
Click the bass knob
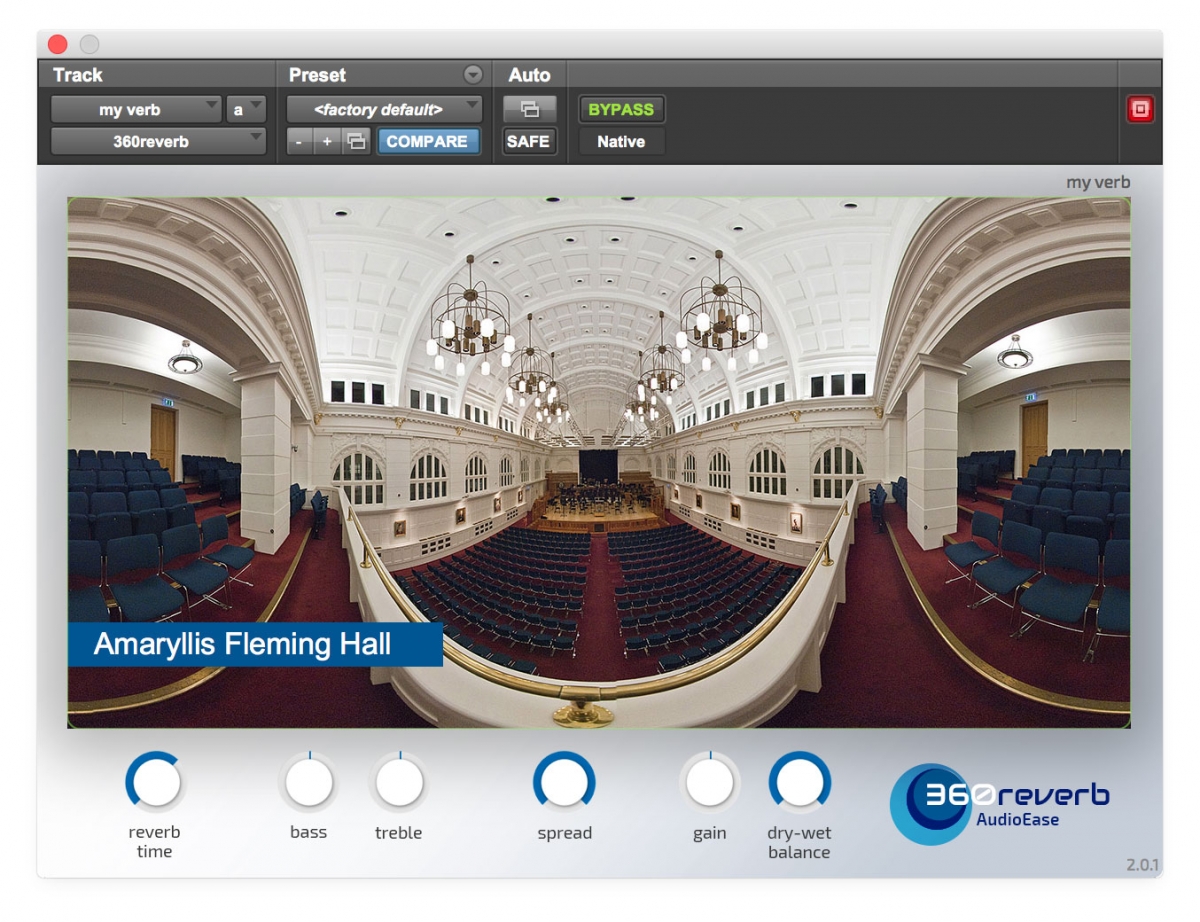pyautogui.click(x=309, y=782)
